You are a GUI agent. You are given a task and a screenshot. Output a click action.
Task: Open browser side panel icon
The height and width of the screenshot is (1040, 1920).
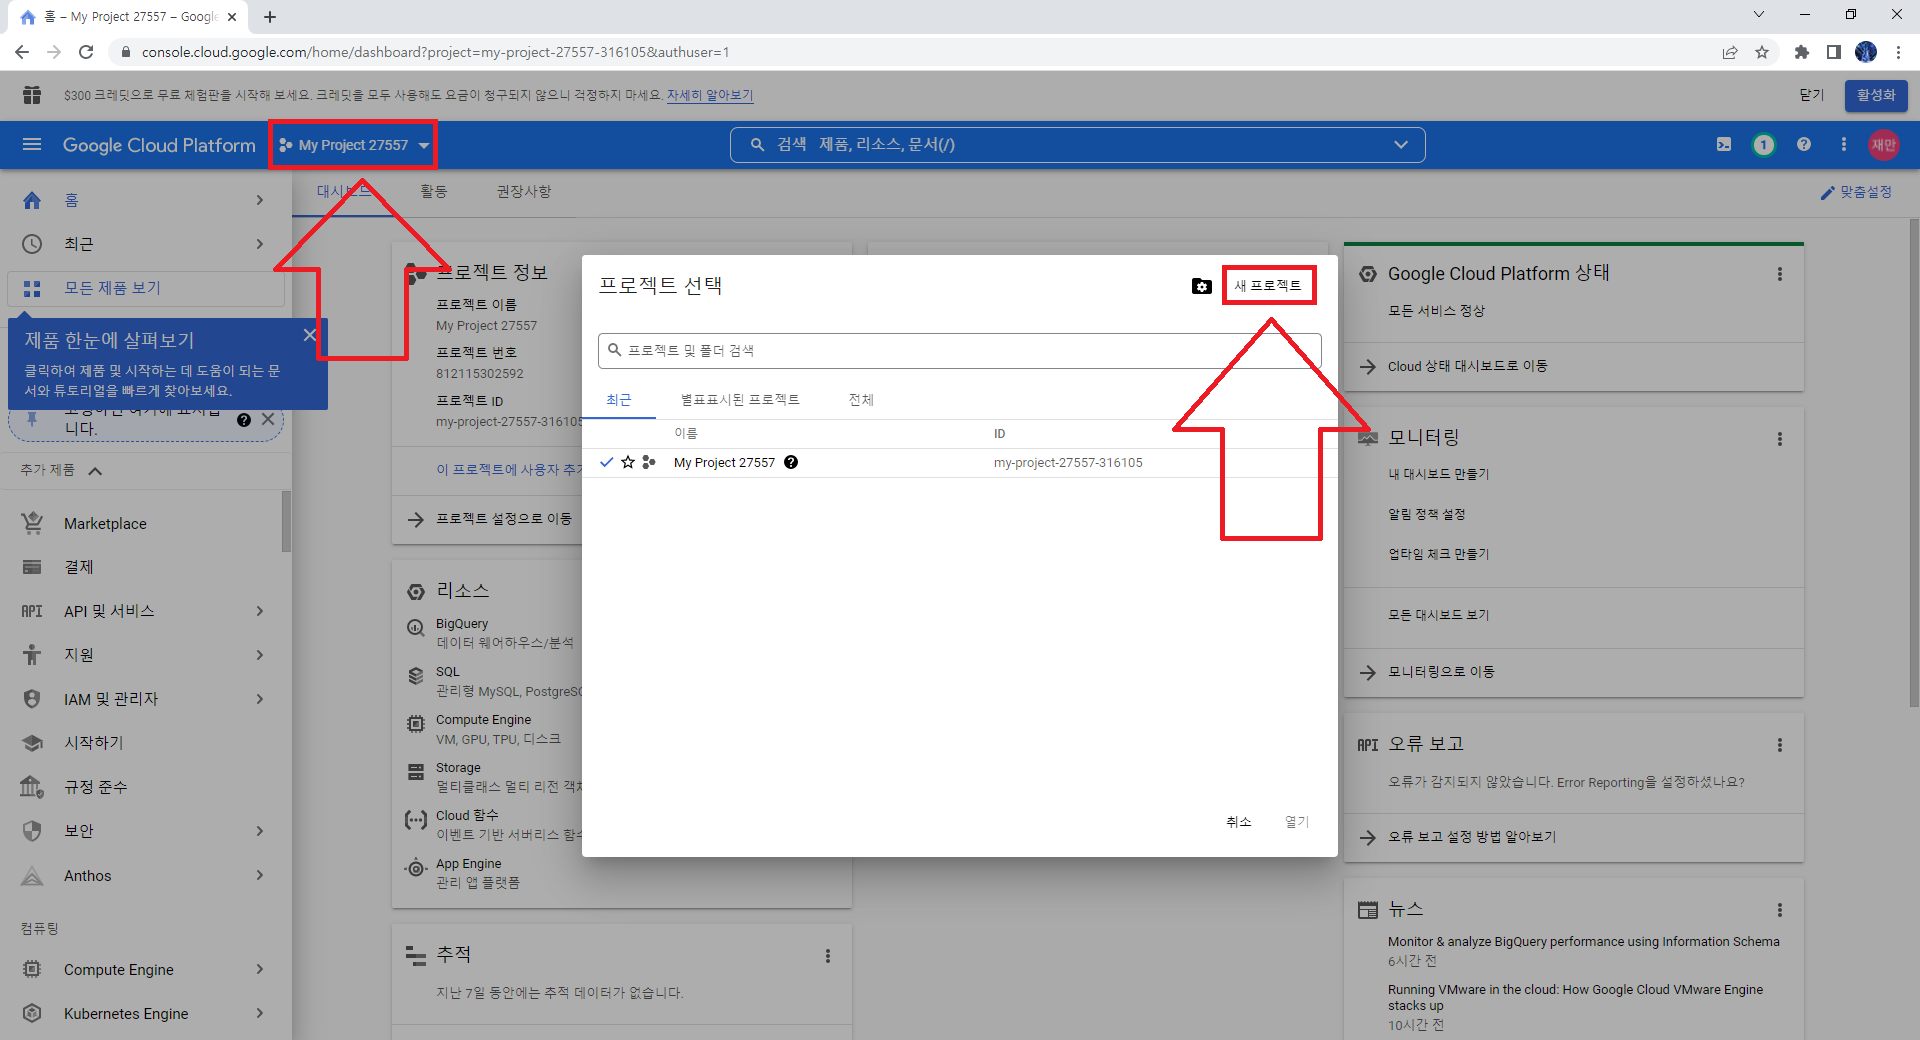pyautogui.click(x=1834, y=52)
